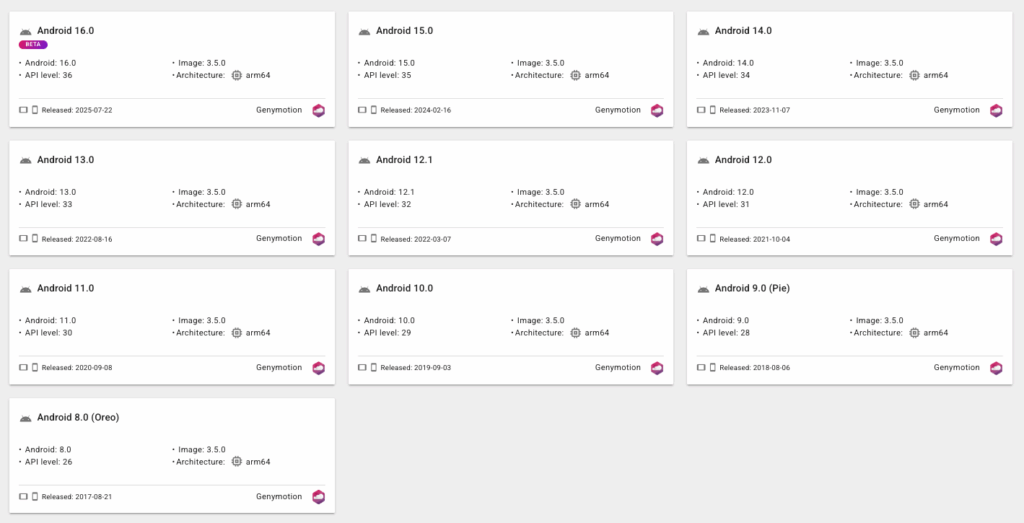Click the Genymotion logo on Android 12.0 card
1024x523 pixels.
tap(996, 239)
